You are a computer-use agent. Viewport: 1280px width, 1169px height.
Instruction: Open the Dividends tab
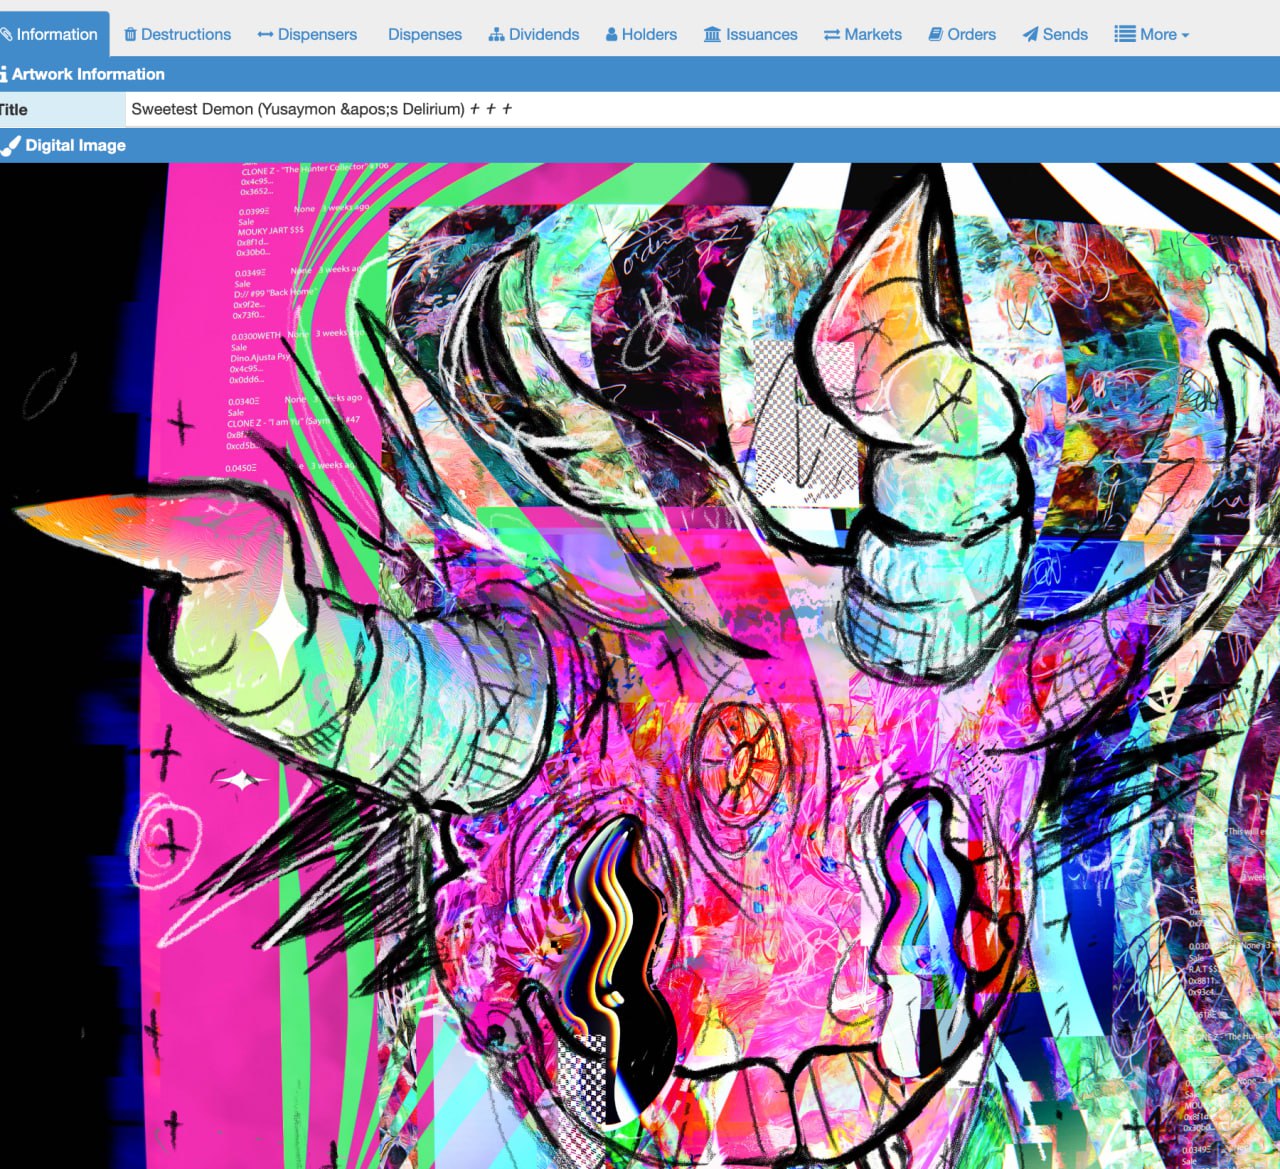pyautogui.click(x=534, y=34)
